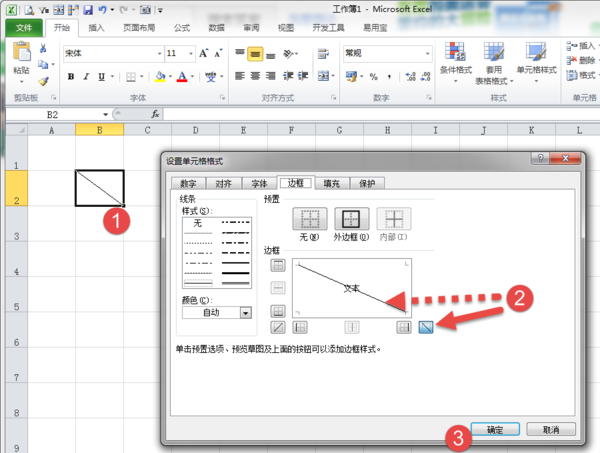Toggle Bold formatting in ribbon
Image resolution: width=600 pixels, height=453 pixels.
point(71,76)
